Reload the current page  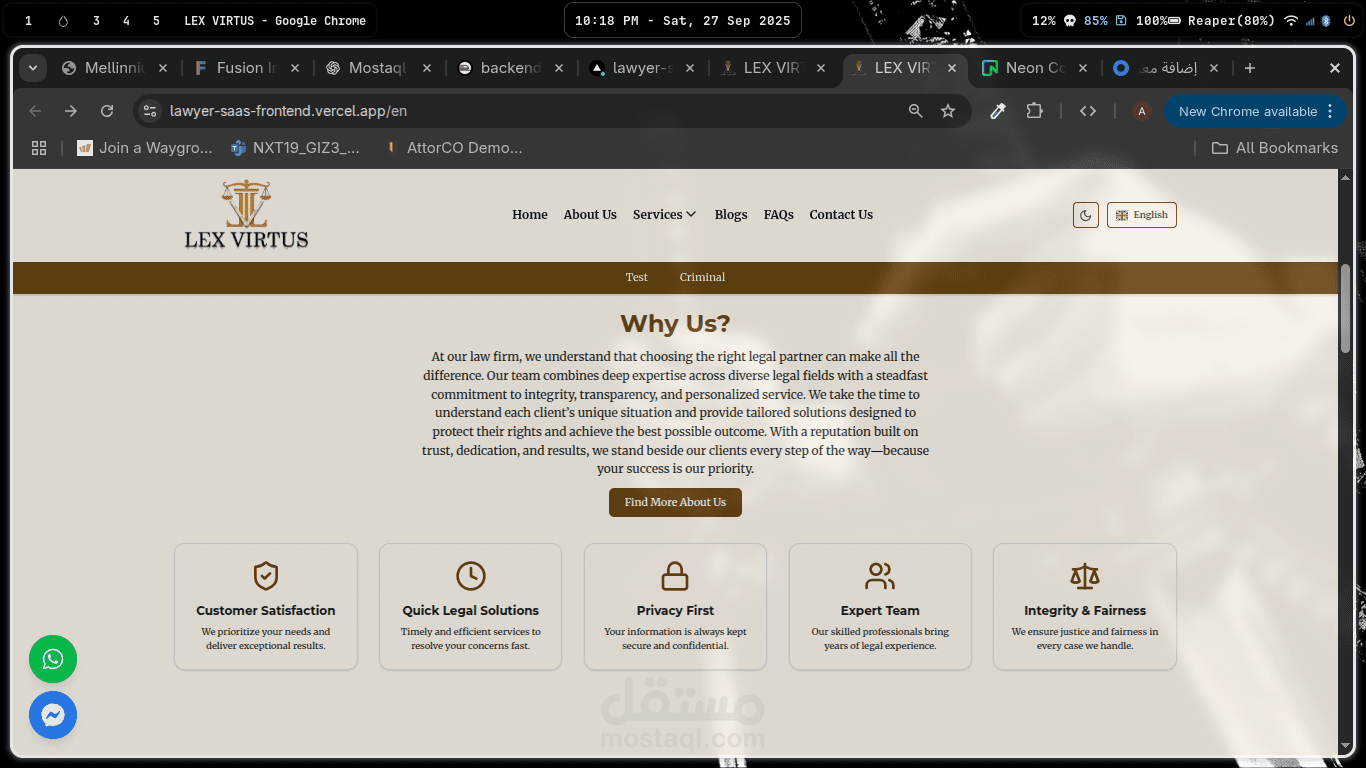(107, 111)
